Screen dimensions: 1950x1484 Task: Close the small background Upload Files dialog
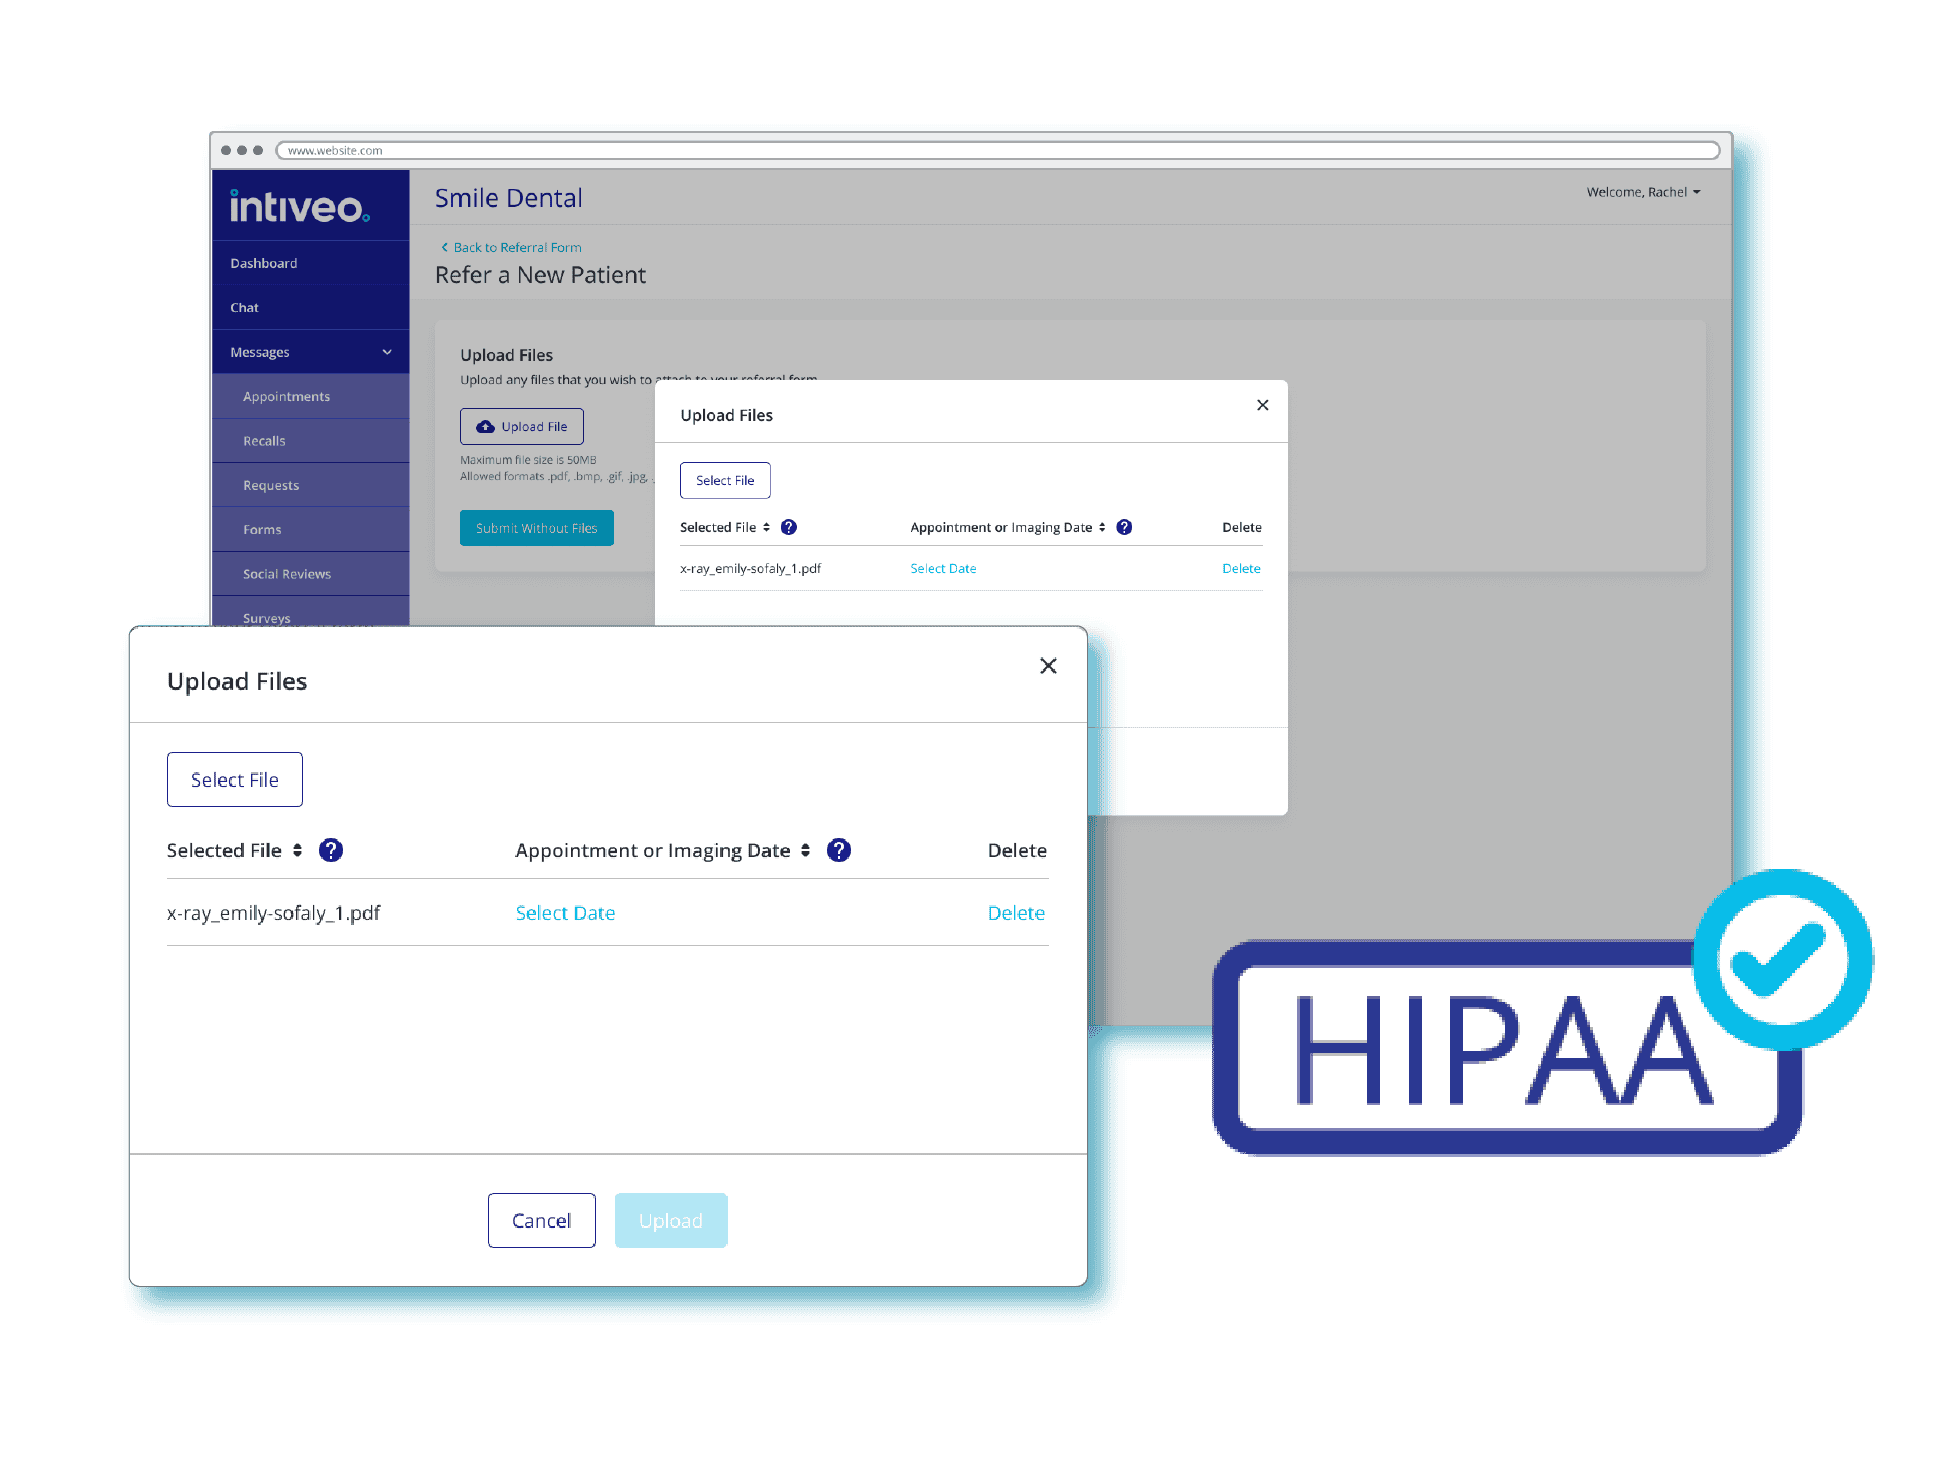click(x=1263, y=405)
